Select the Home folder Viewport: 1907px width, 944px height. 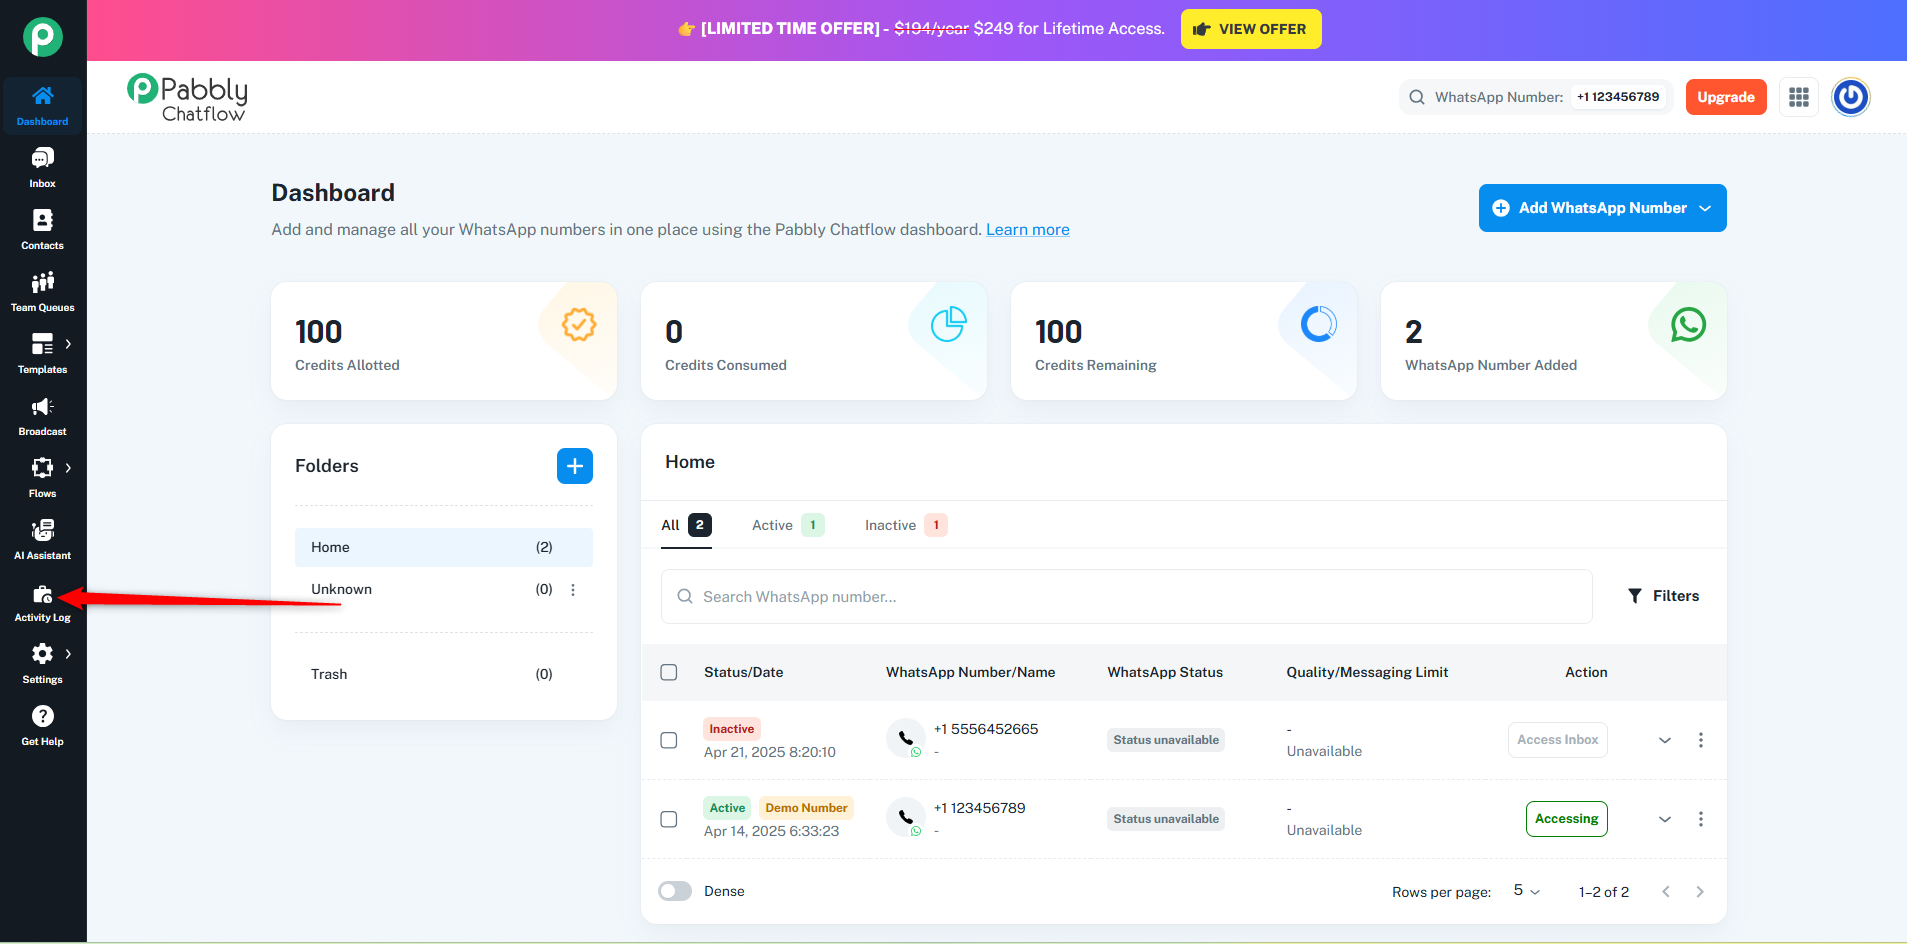click(444, 547)
